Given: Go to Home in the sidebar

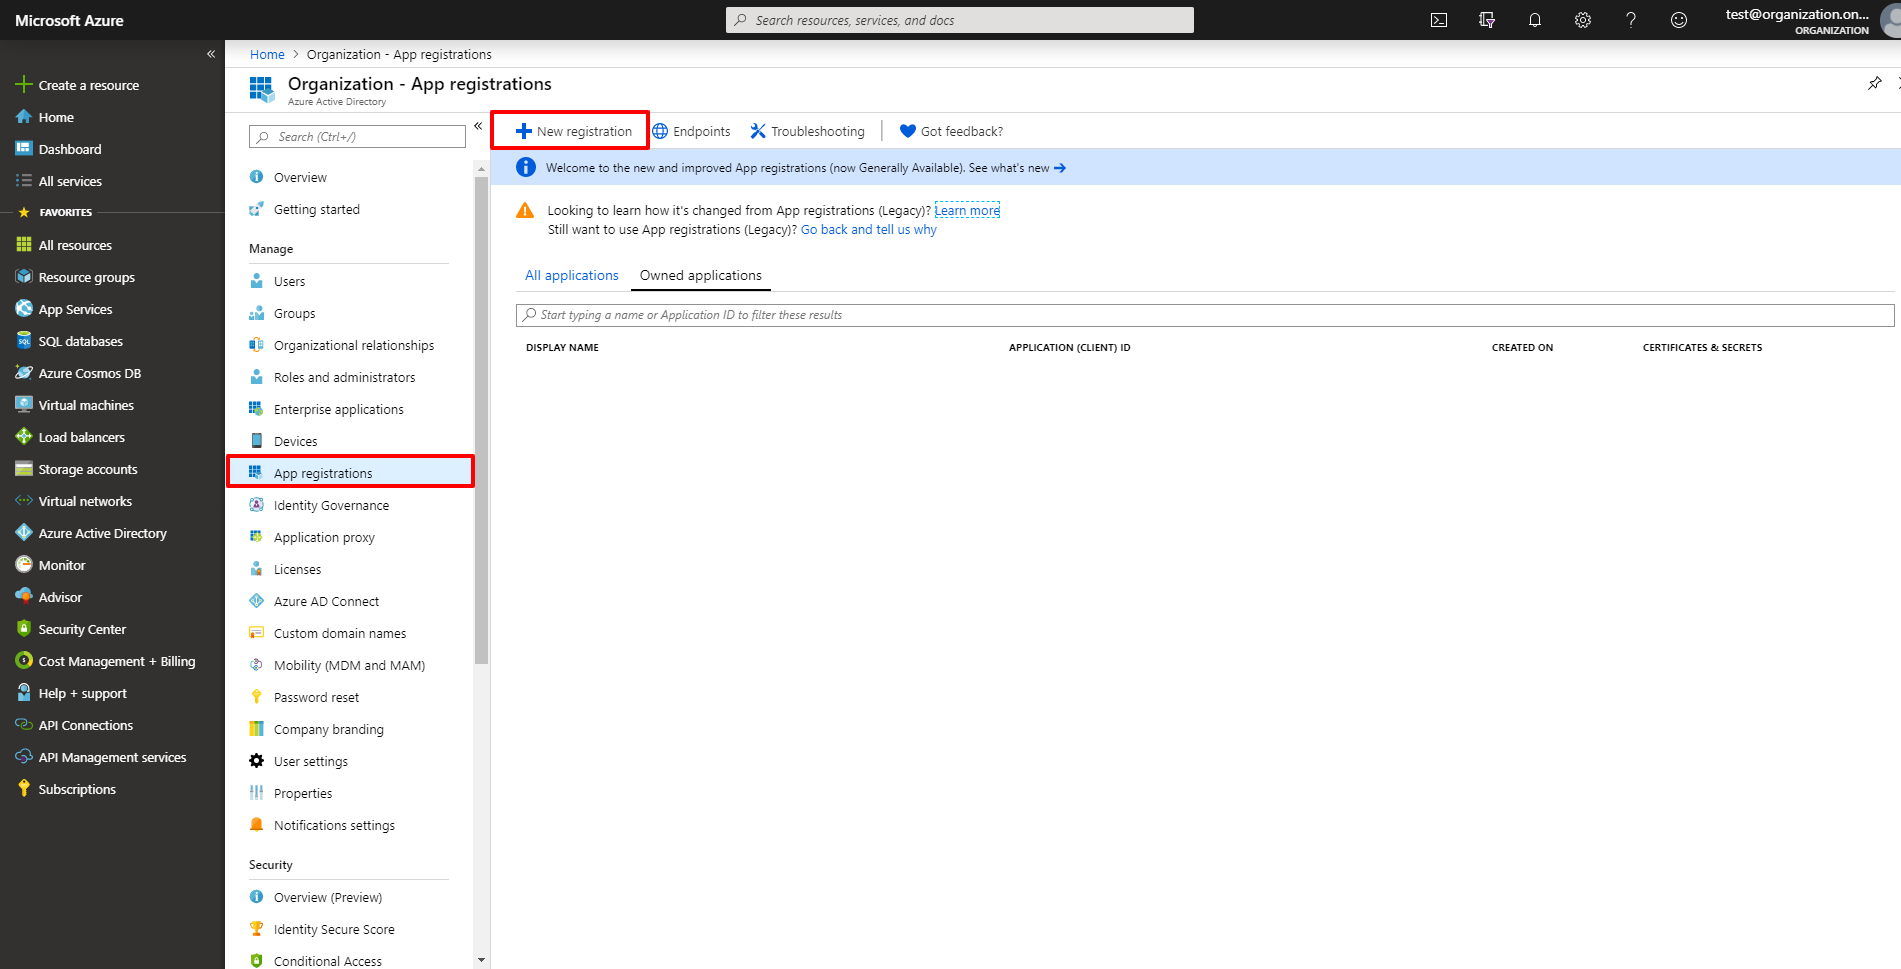Looking at the screenshot, I should pyautogui.click(x=45, y=117).
